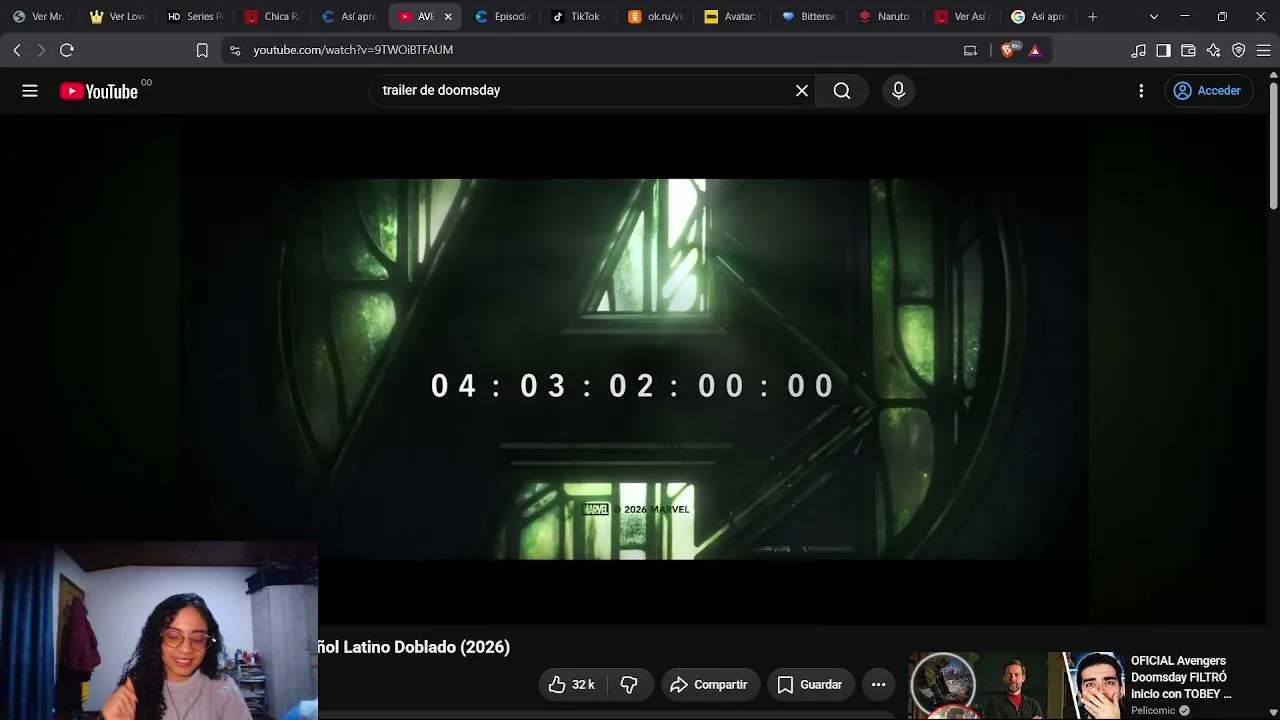Open a new browser tab
1280x720 pixels.
click(x=1093, y=17)
